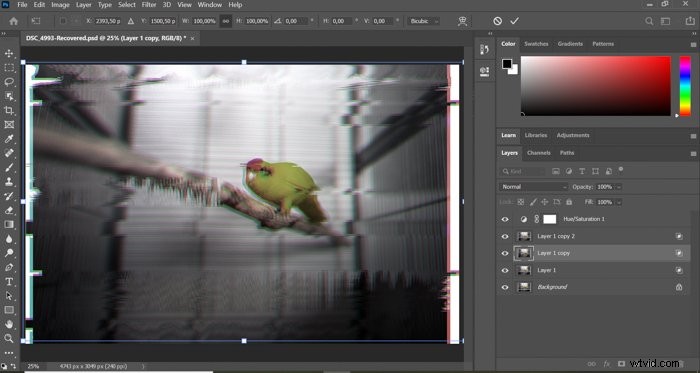This screenshot has width=700, height=373.
Task: Cancel the transform using circle-slash icon
Action: (497, 21)
